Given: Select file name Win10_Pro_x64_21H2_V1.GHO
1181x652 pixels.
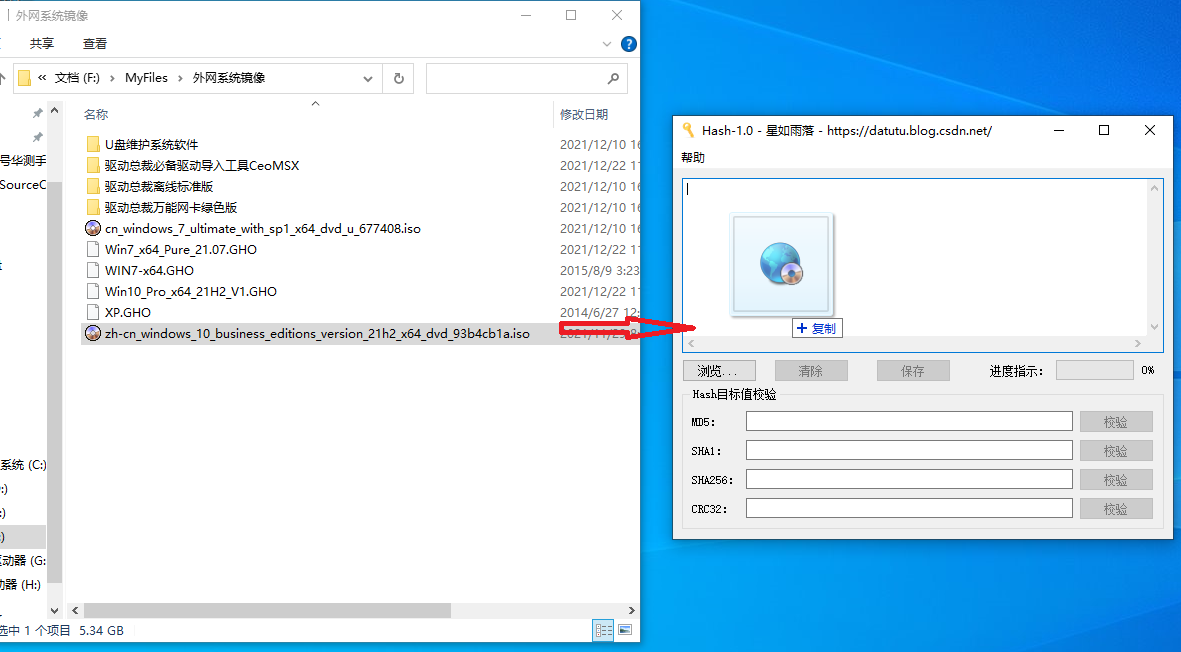Looking at the screenshot, I should (191, 291).
